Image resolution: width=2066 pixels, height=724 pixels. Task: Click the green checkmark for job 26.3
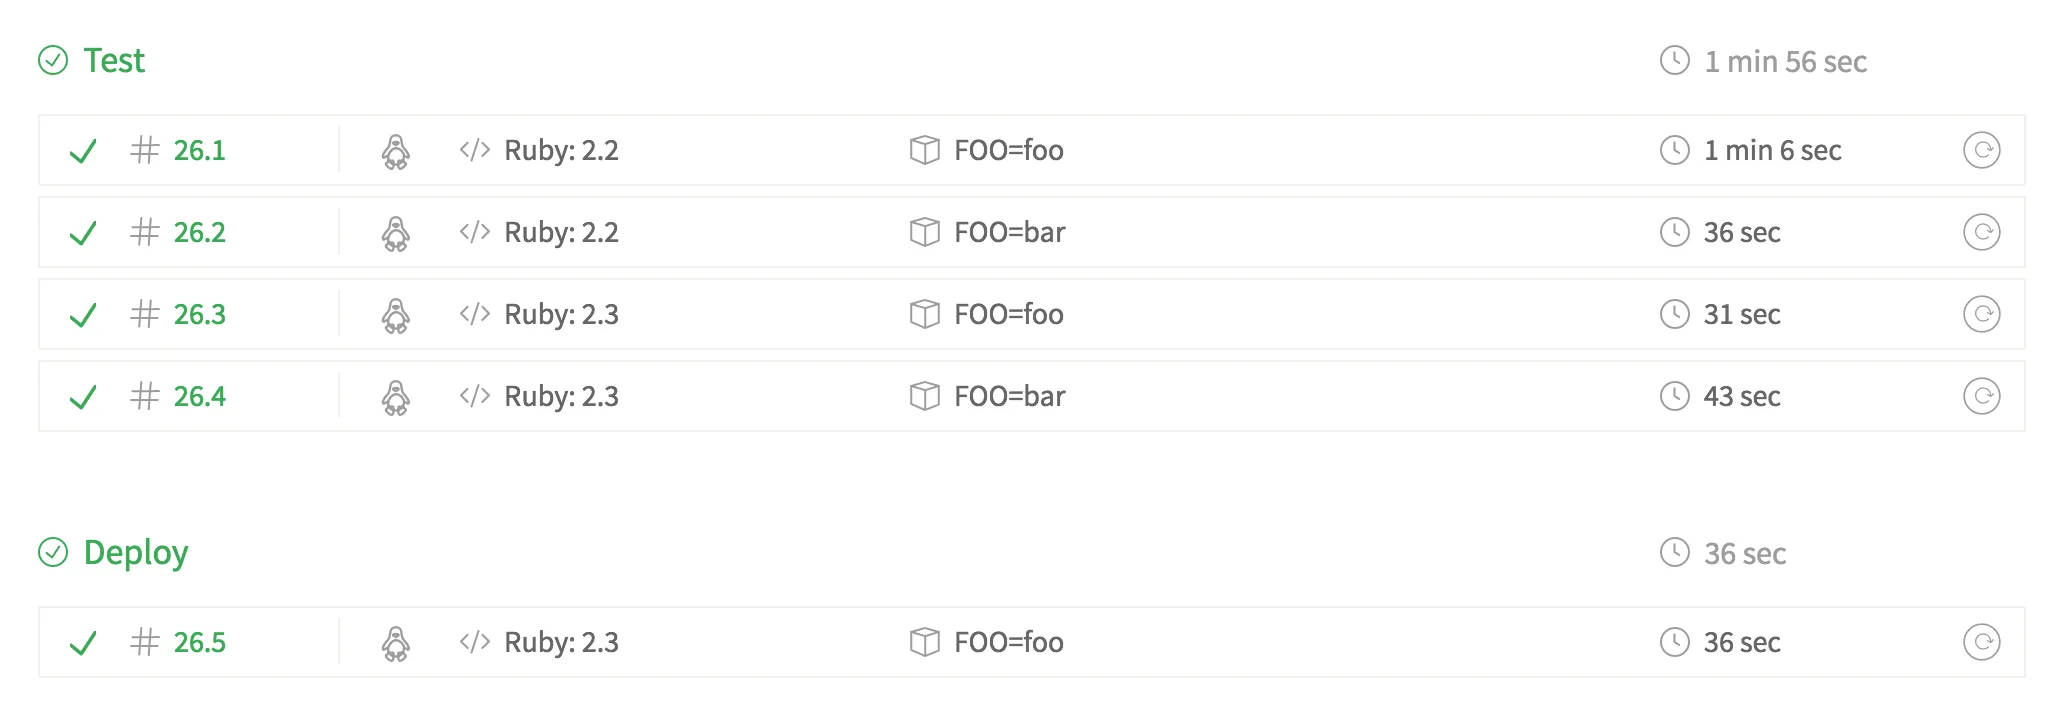coord(83,315)
